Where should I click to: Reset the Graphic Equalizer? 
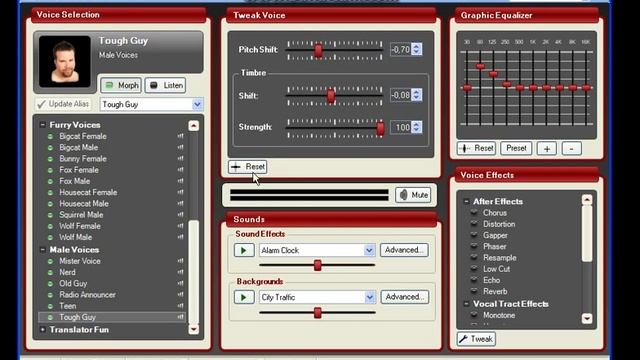476,148
